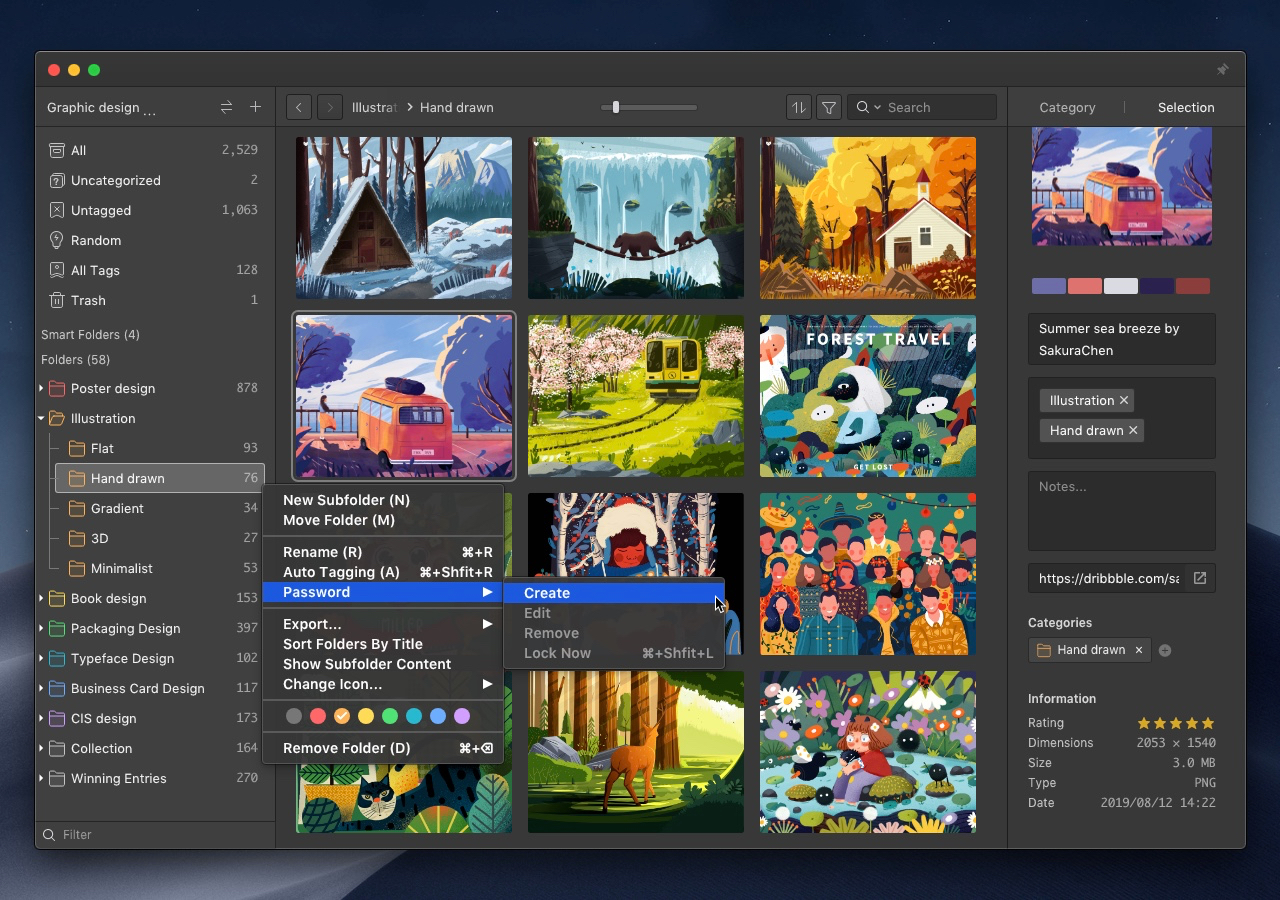Pick the checked orange color dot
The image size is (1280, 900).
tap(342, 716)
